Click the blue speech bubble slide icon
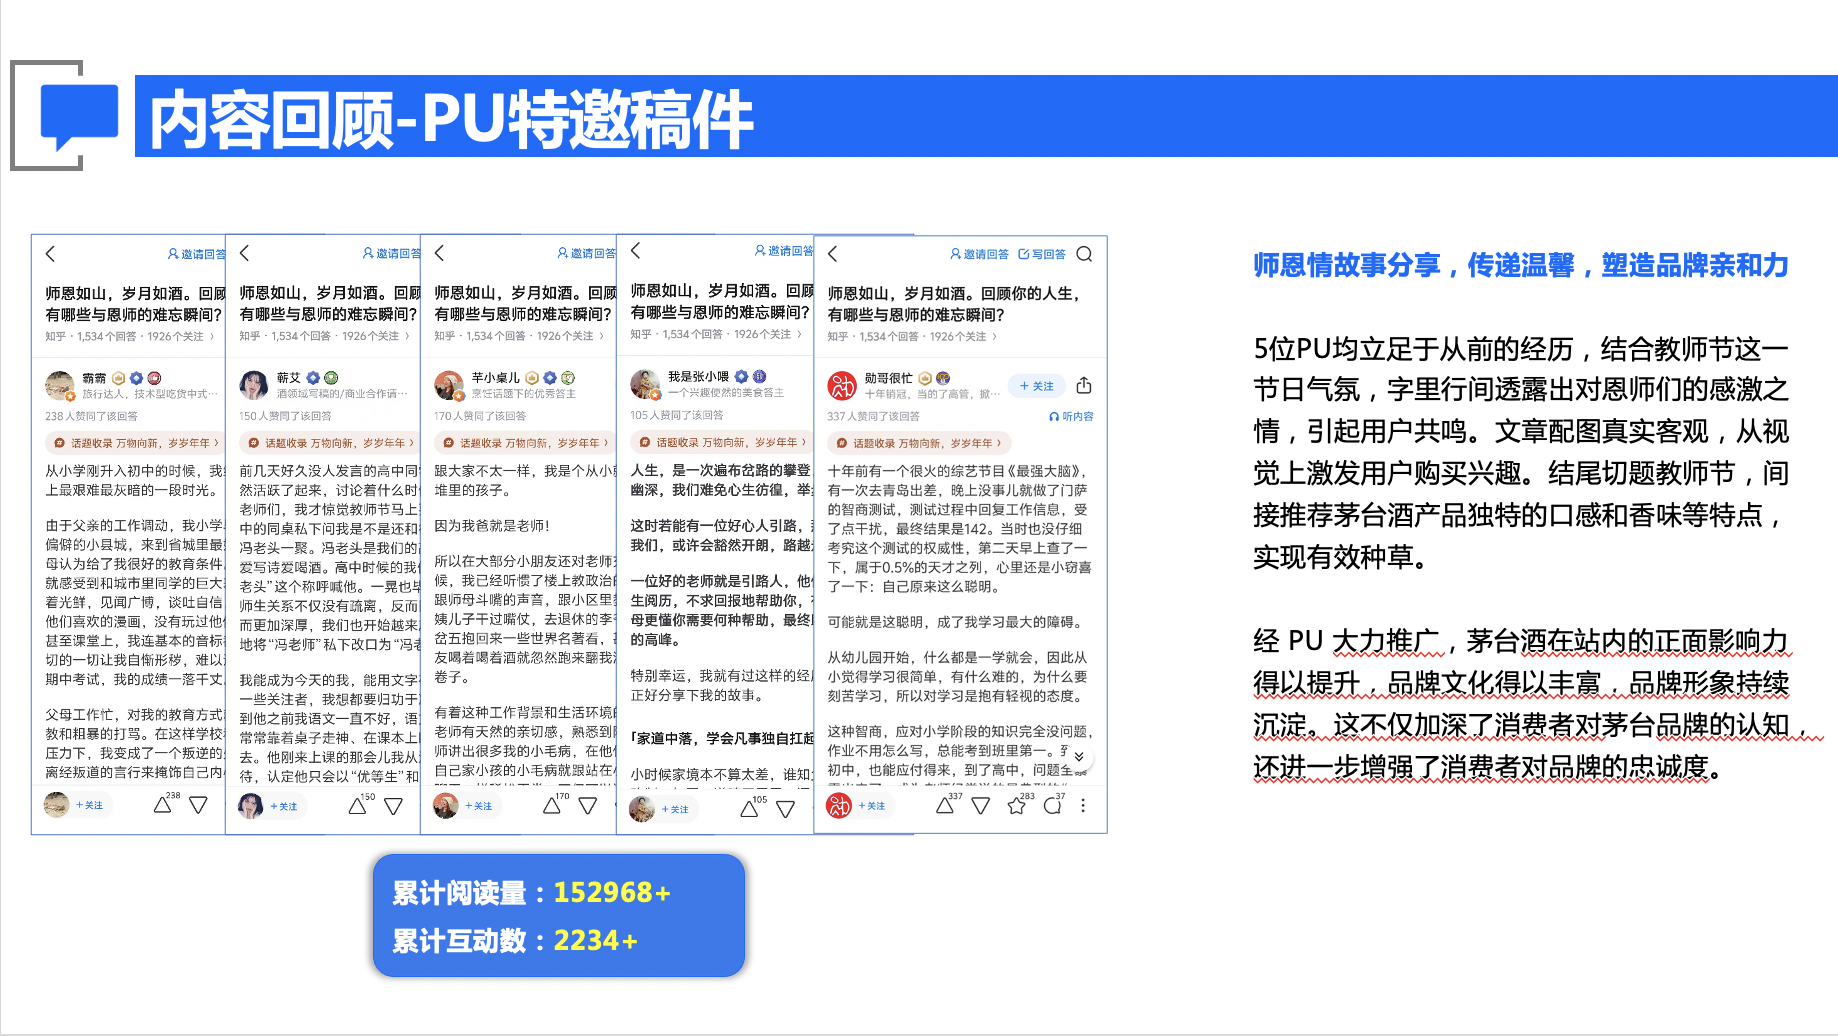 [x=78, y=117]
